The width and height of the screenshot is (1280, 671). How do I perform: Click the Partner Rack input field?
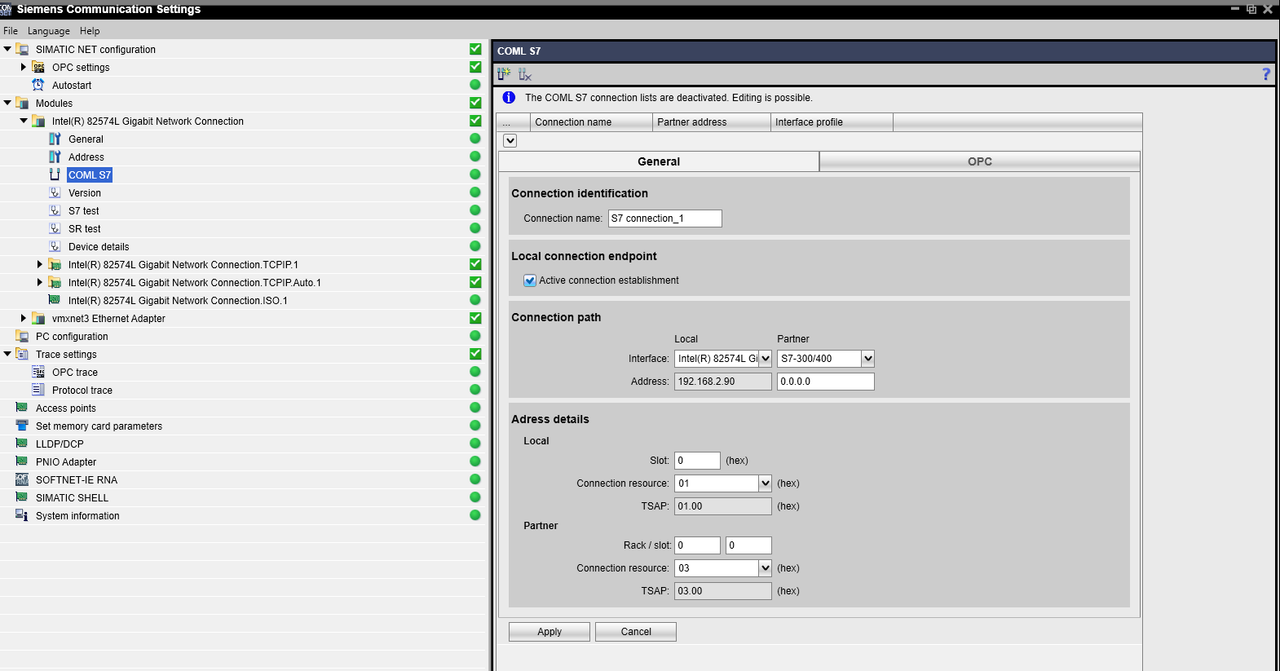coord(697,546)
